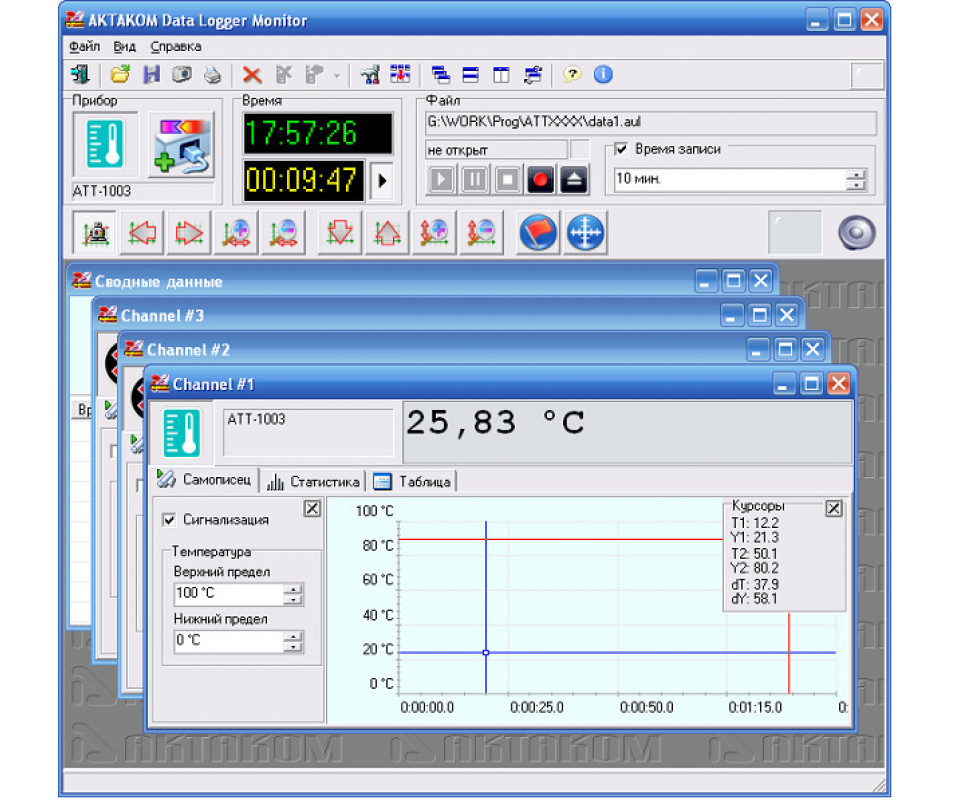Viewport: 953px width, 800px height.
Task: Close the Сигнализация panel with X
Action: (x=312, y=508)
